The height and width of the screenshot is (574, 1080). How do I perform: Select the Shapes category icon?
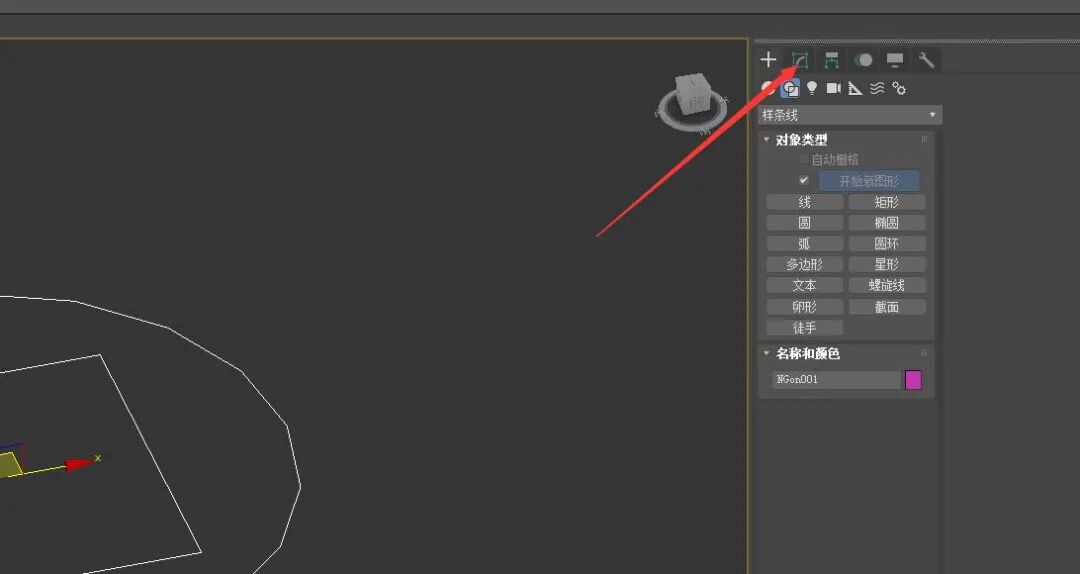pos(790,88)
